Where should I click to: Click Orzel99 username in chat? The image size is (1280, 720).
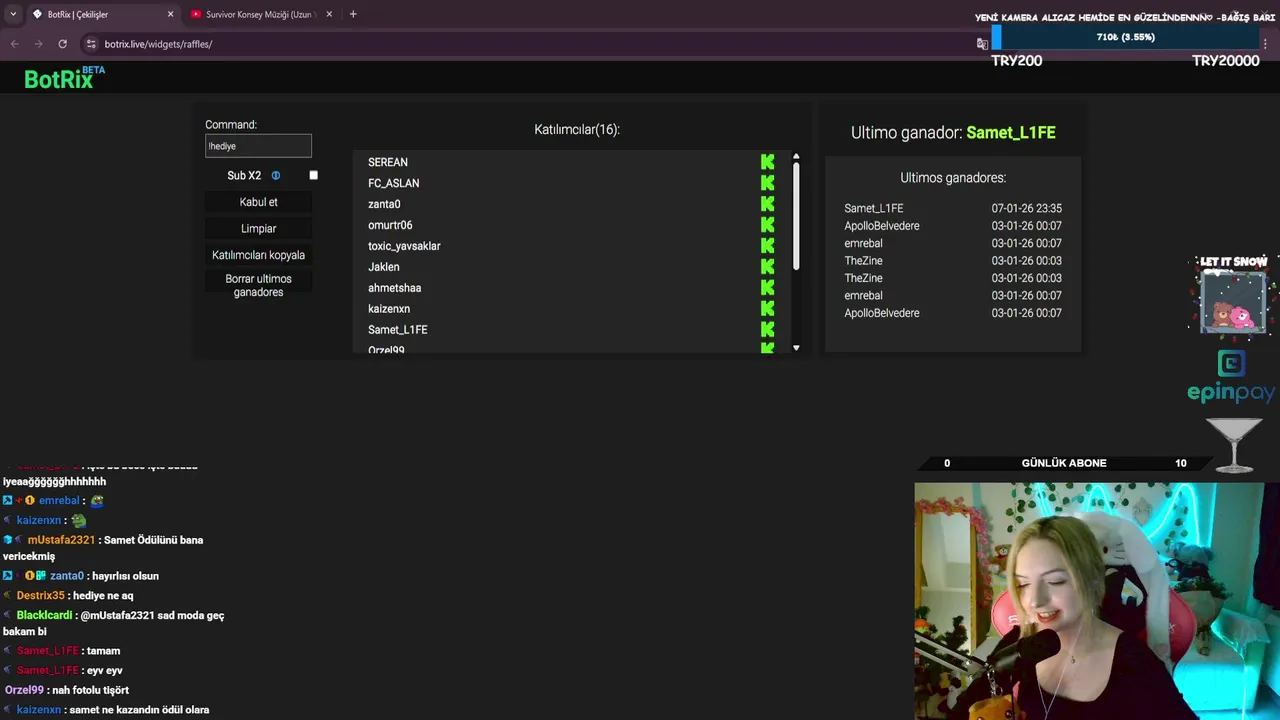(24, 690)
